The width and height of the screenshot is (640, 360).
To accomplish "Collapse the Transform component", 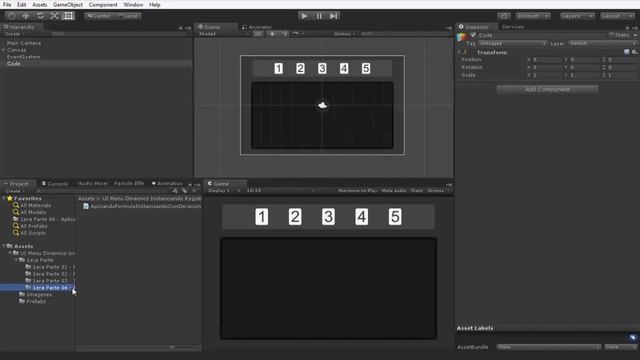I will [x=459, y=52].
